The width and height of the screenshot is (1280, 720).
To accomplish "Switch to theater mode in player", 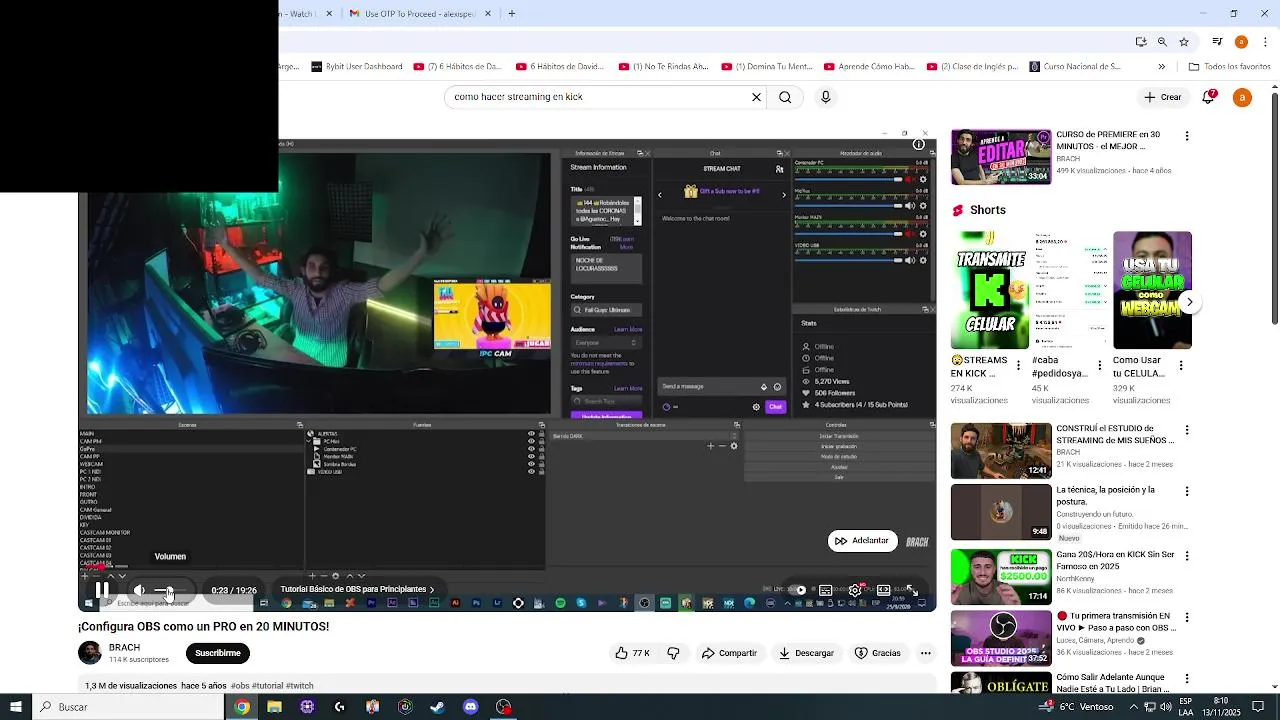I will [884, 590].
